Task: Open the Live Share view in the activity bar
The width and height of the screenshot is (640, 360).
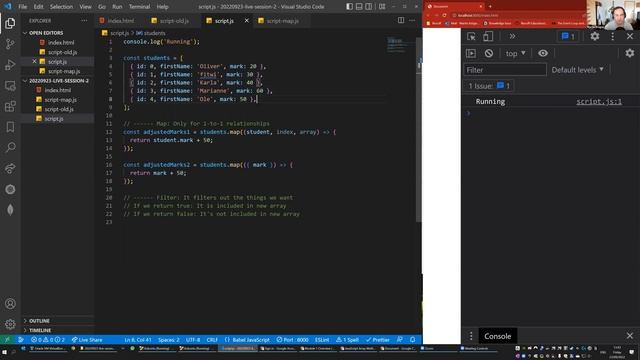Action: [x=10, y=168]
